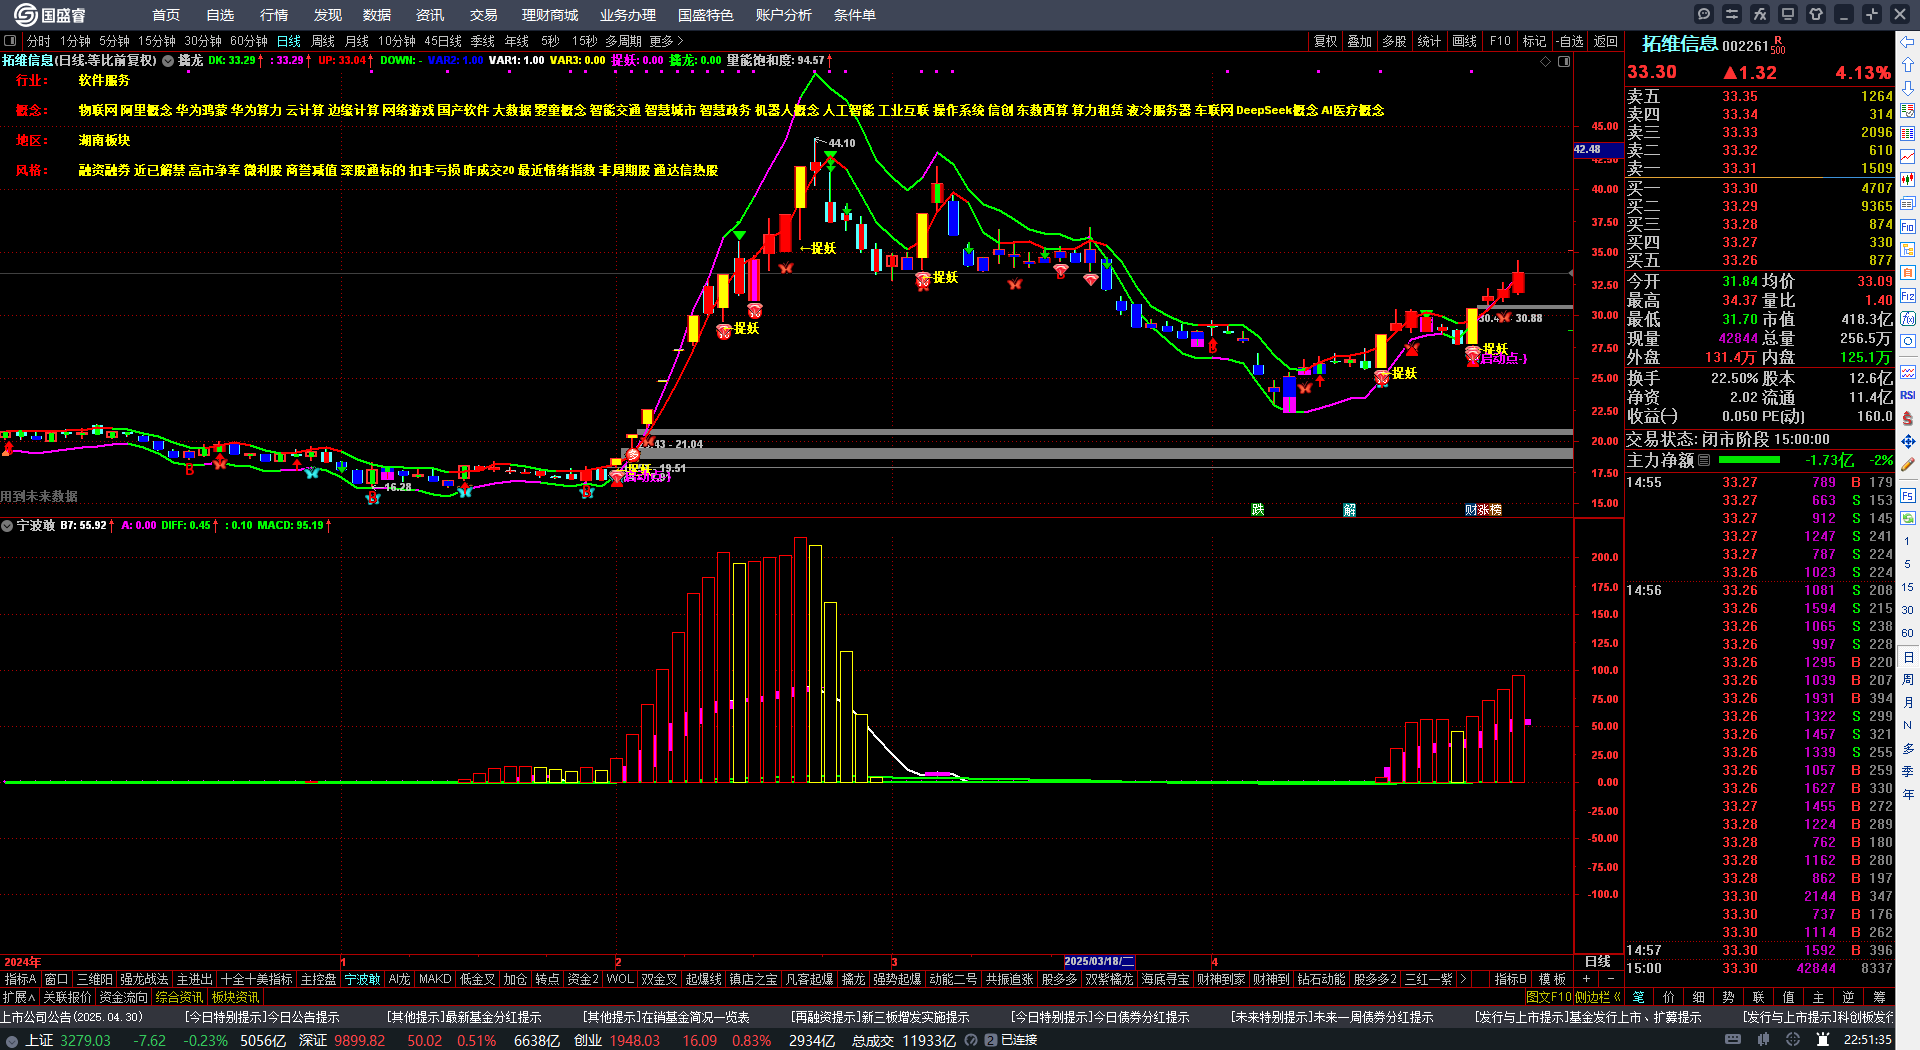Expand the 扩展∧ panel

pos(19,997)
